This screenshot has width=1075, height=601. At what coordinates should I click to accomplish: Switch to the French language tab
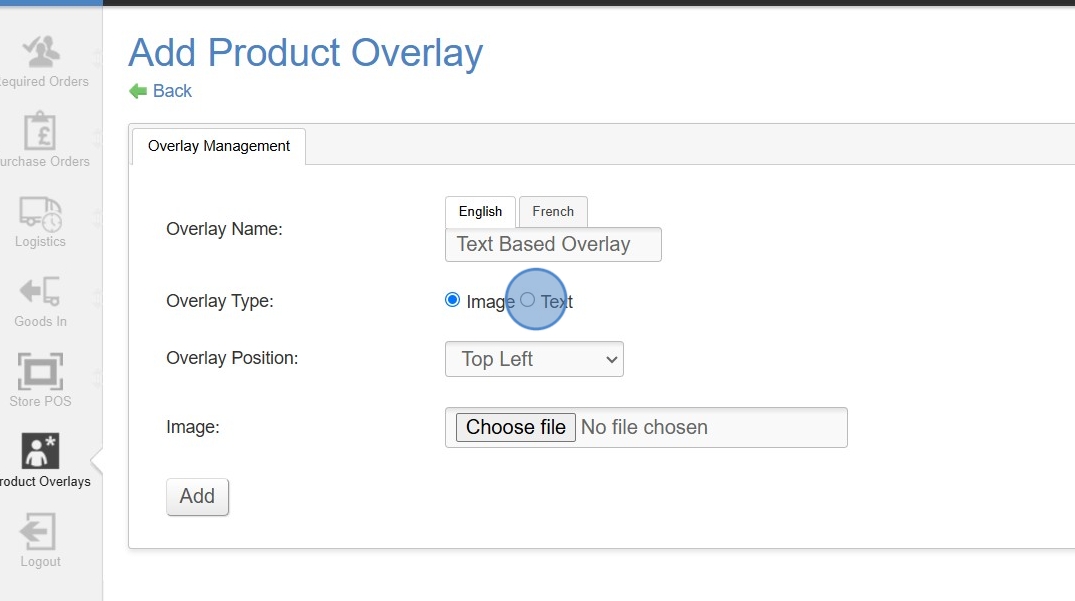553,212
